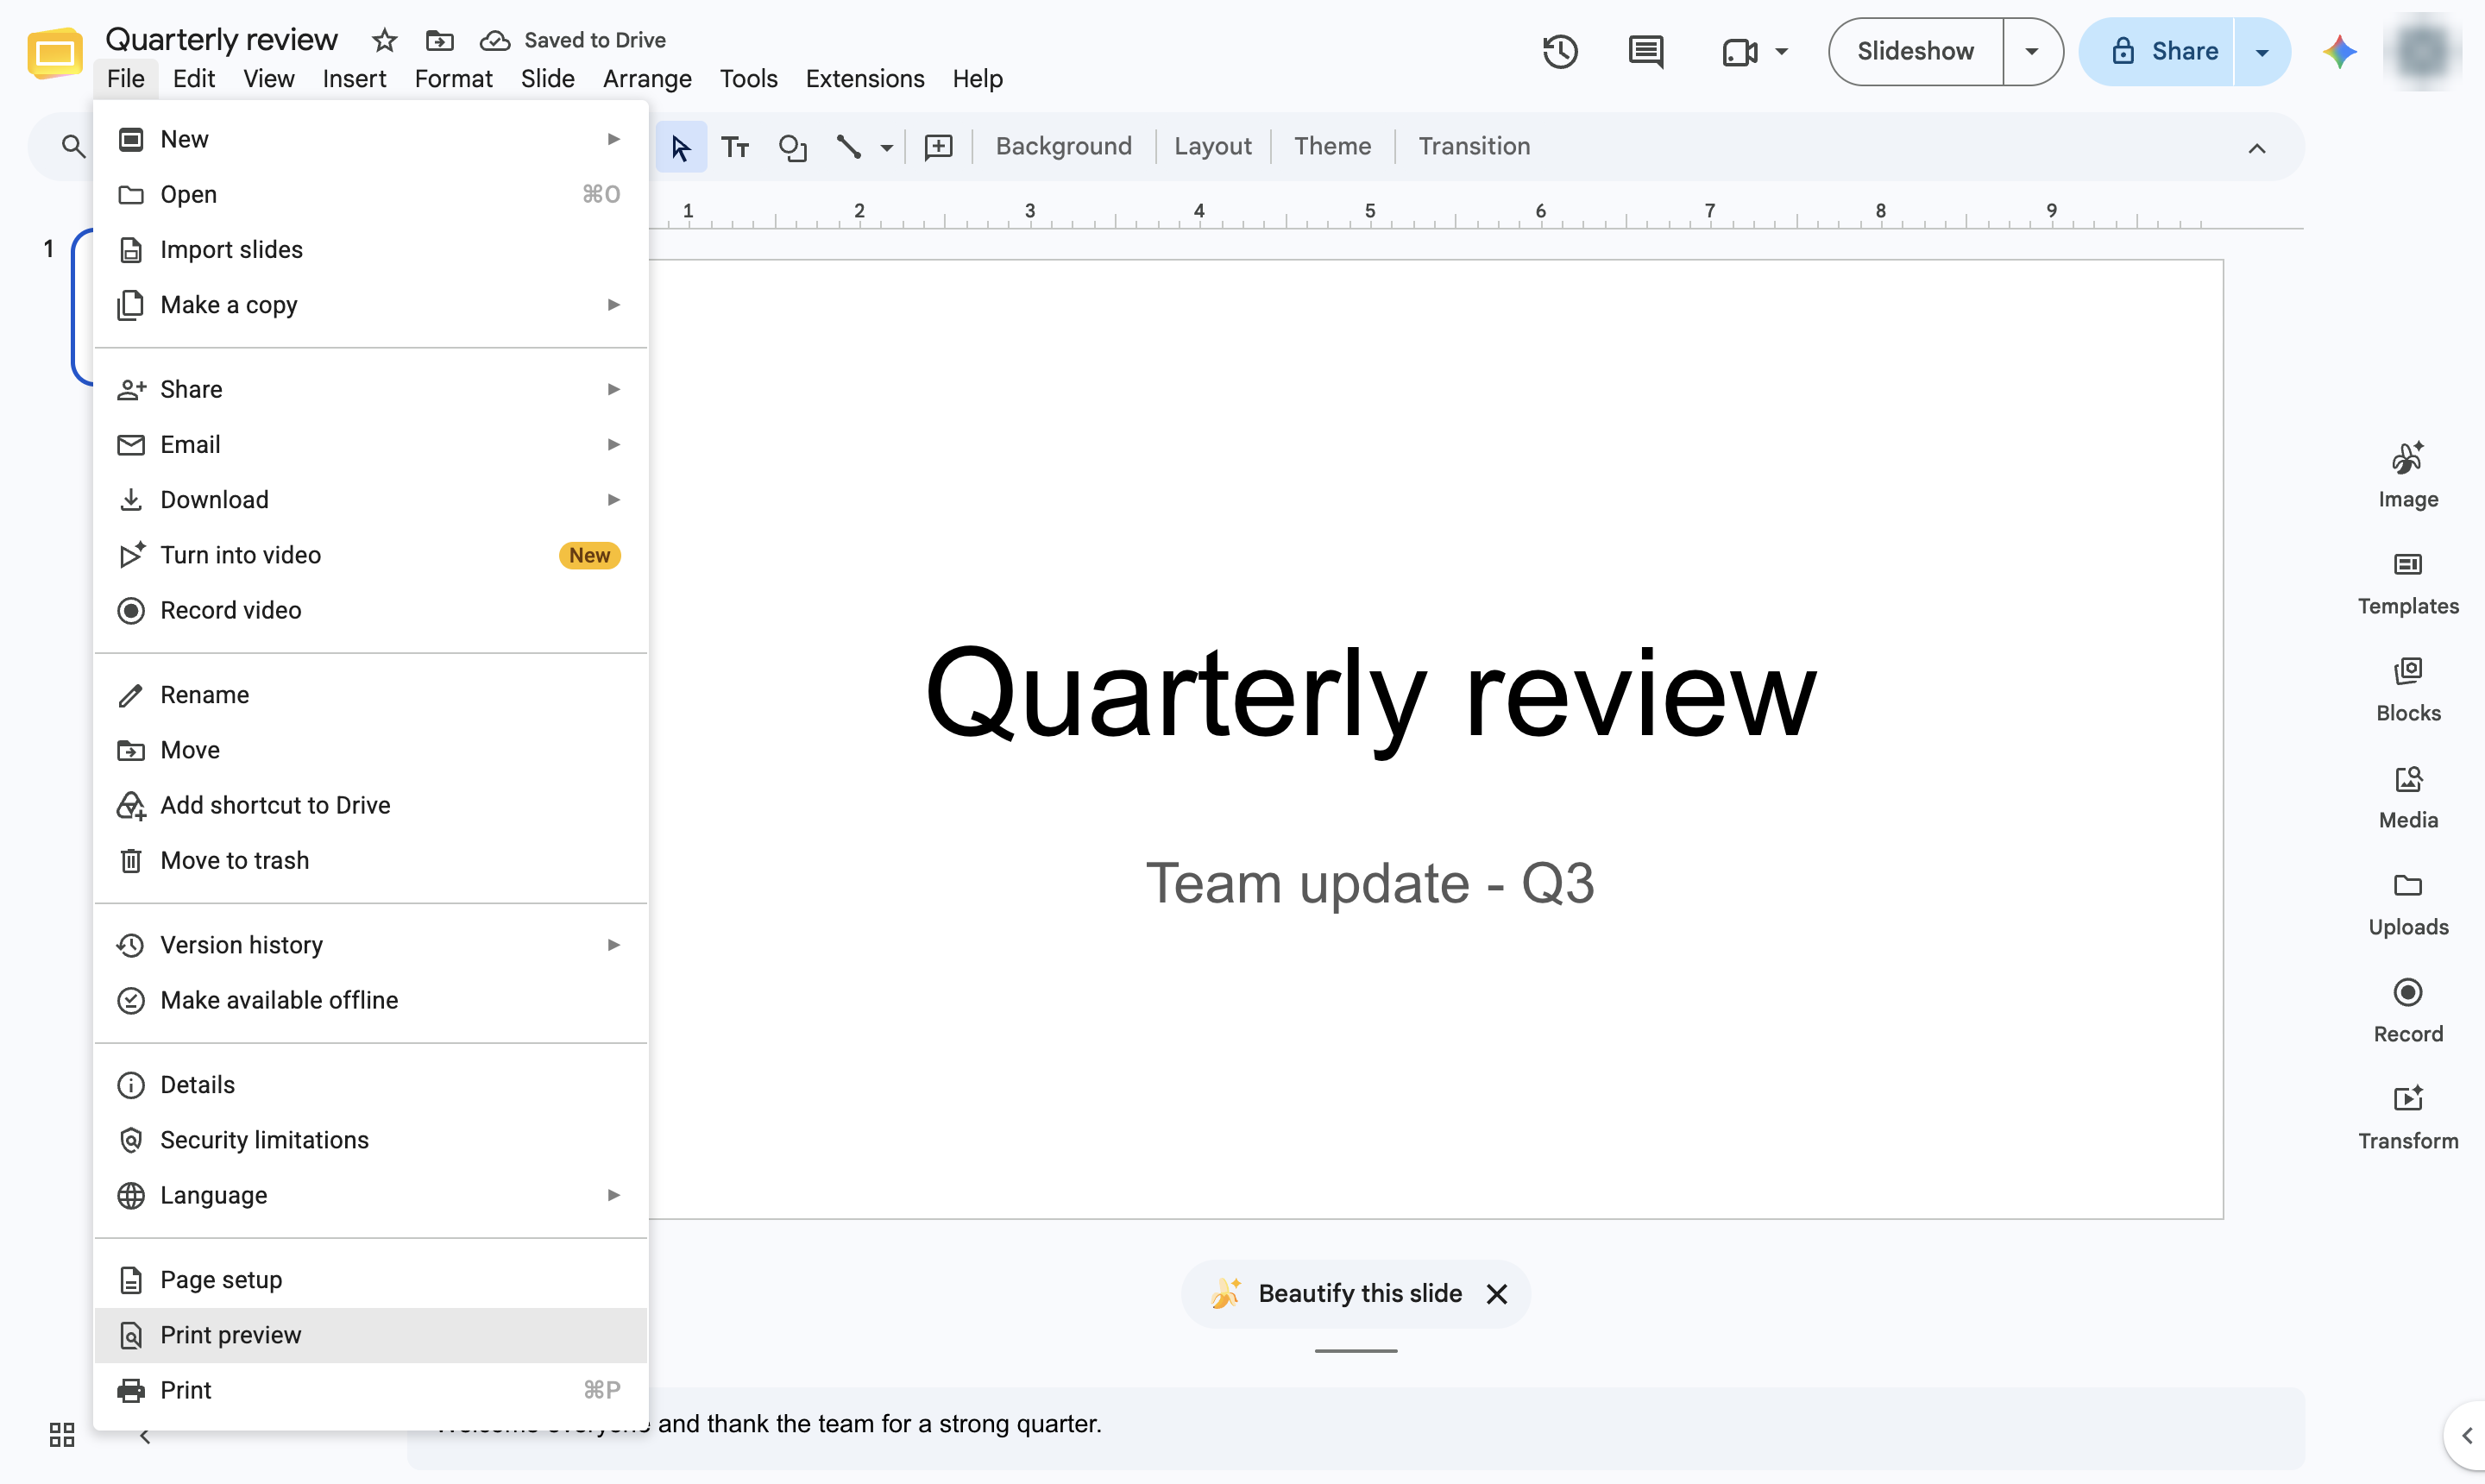Click the move-to-folder icon beside title
2485x1484 pixels.
(439, 40)
